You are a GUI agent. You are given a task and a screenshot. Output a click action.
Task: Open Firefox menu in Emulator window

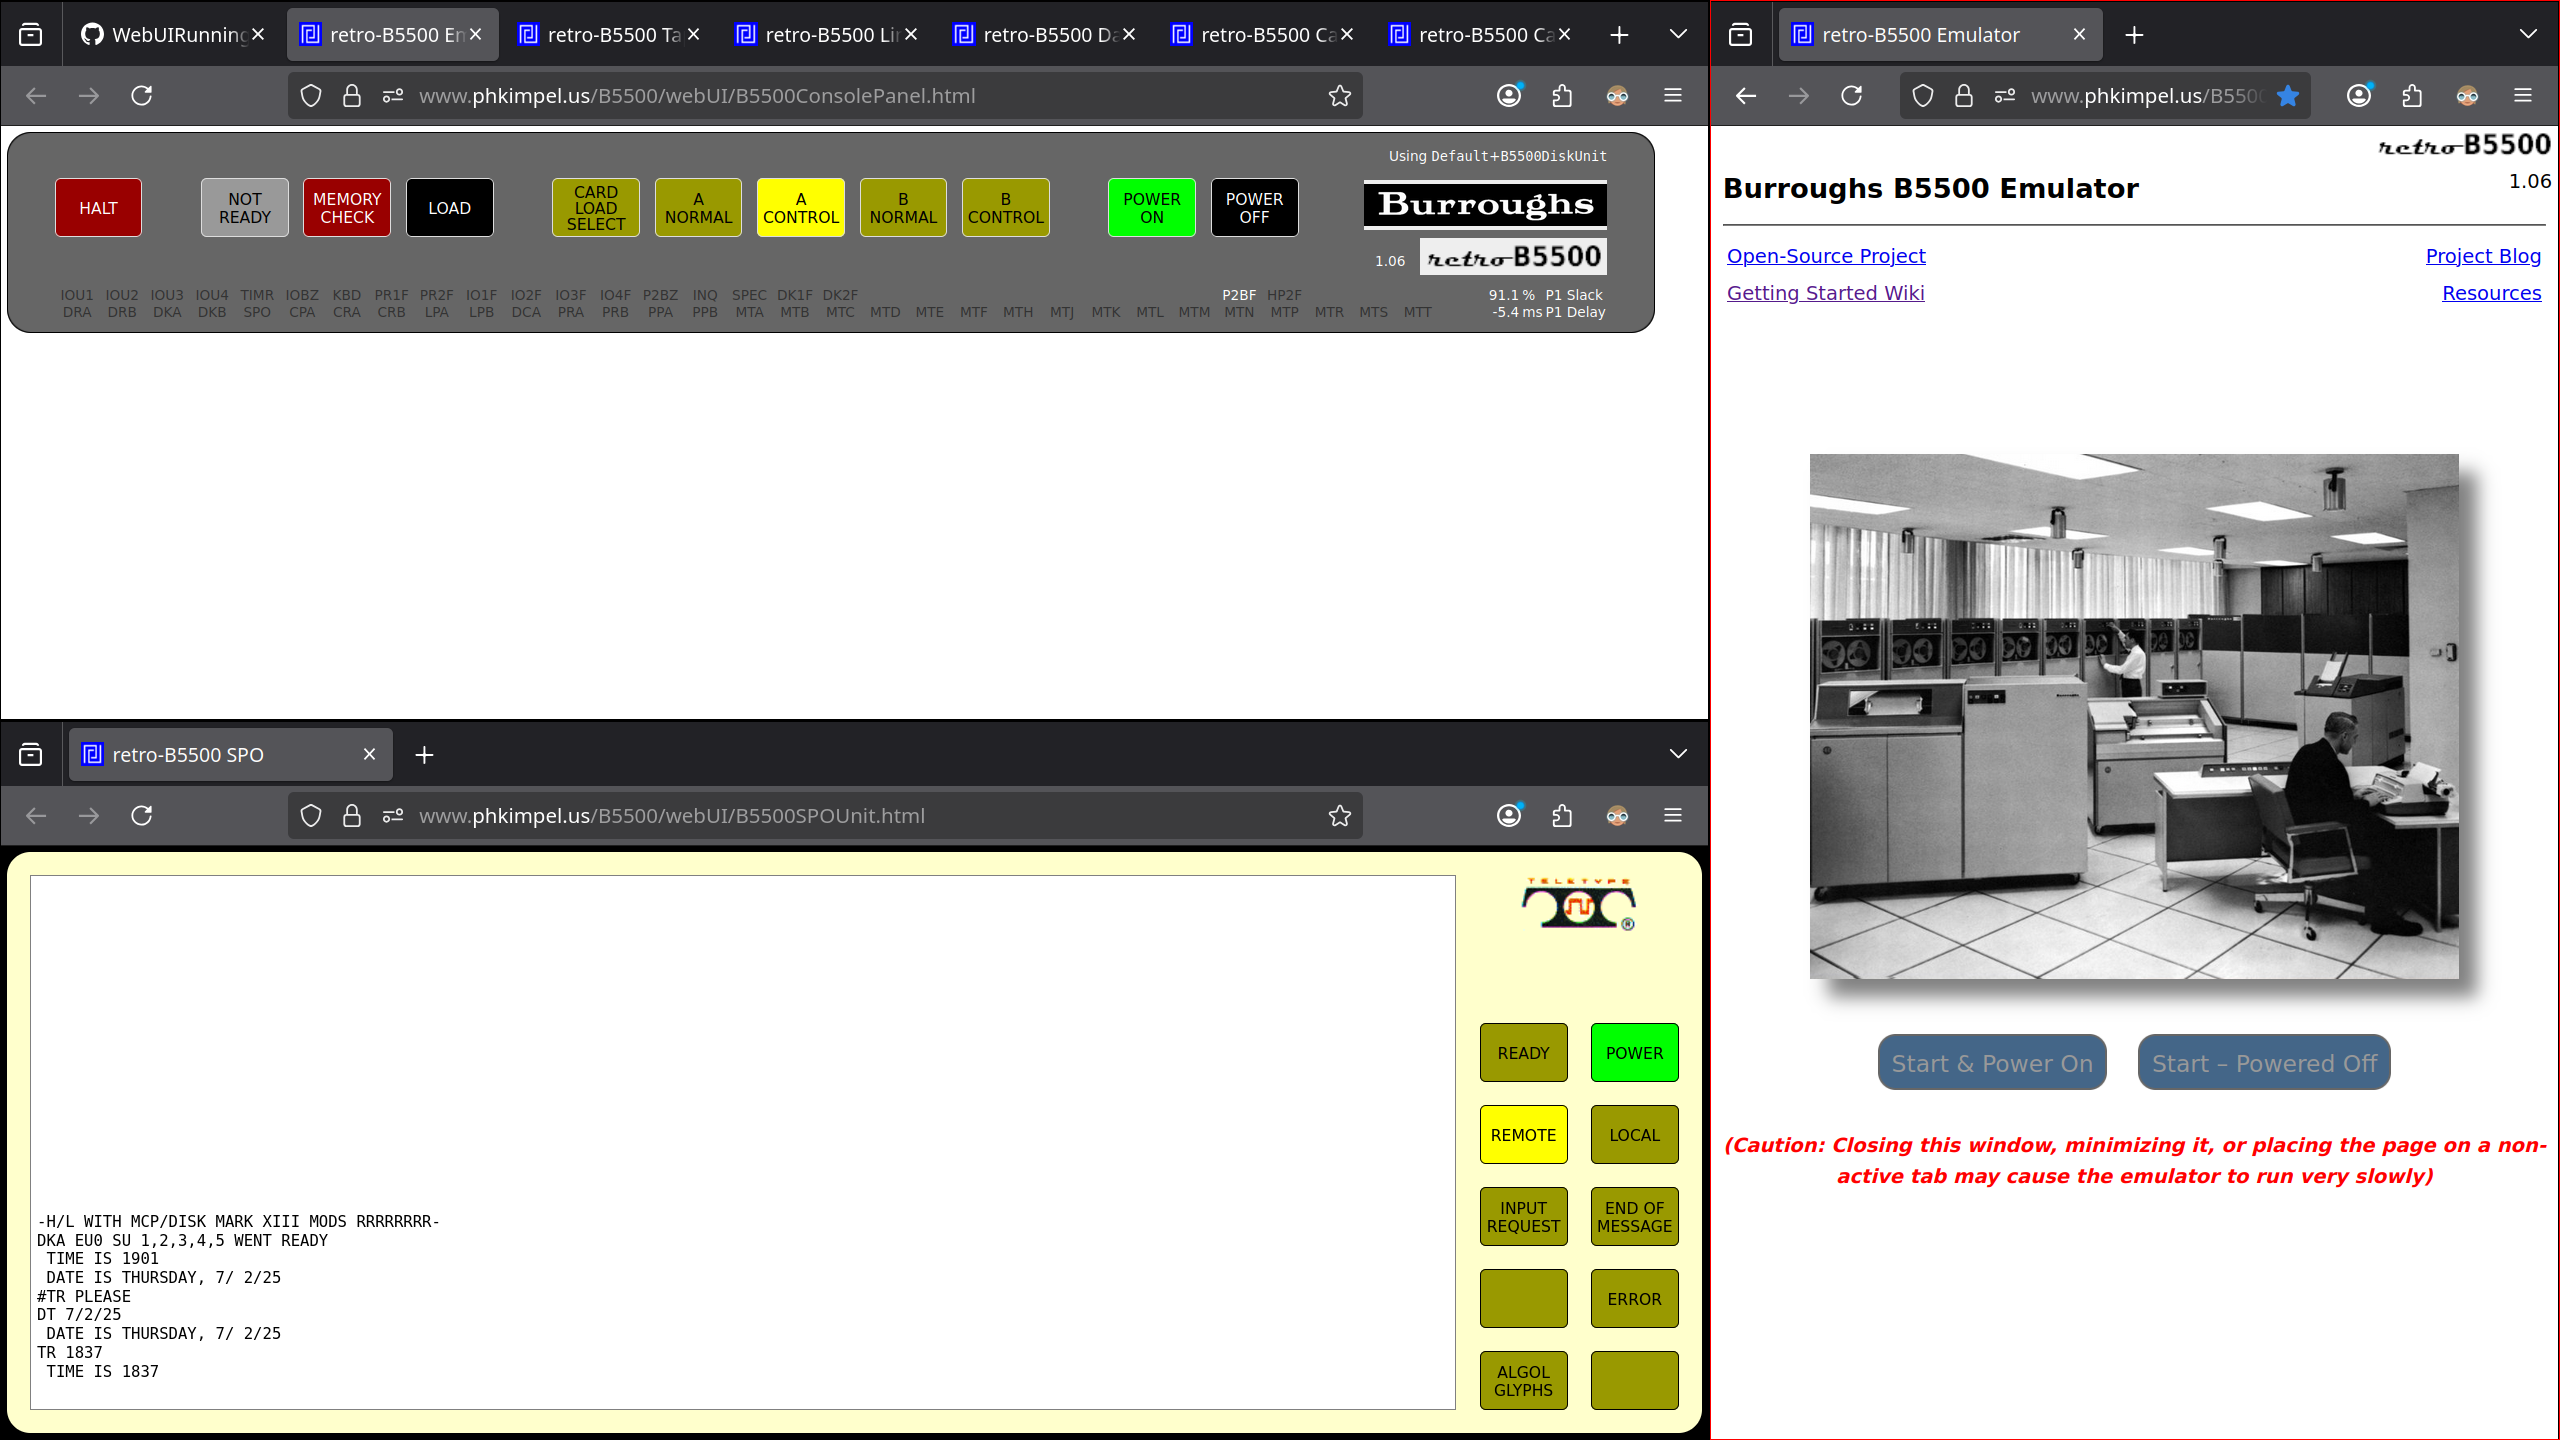tap(2523, 96)
